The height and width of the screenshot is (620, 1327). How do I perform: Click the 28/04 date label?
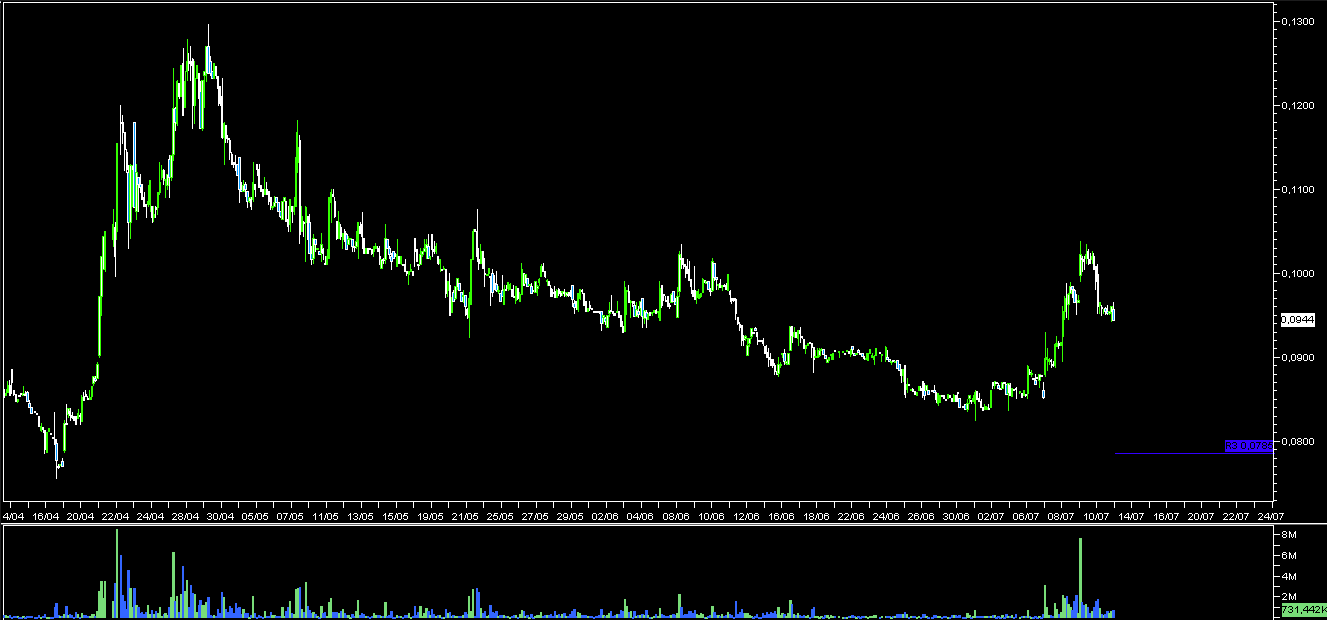(185, 517)
